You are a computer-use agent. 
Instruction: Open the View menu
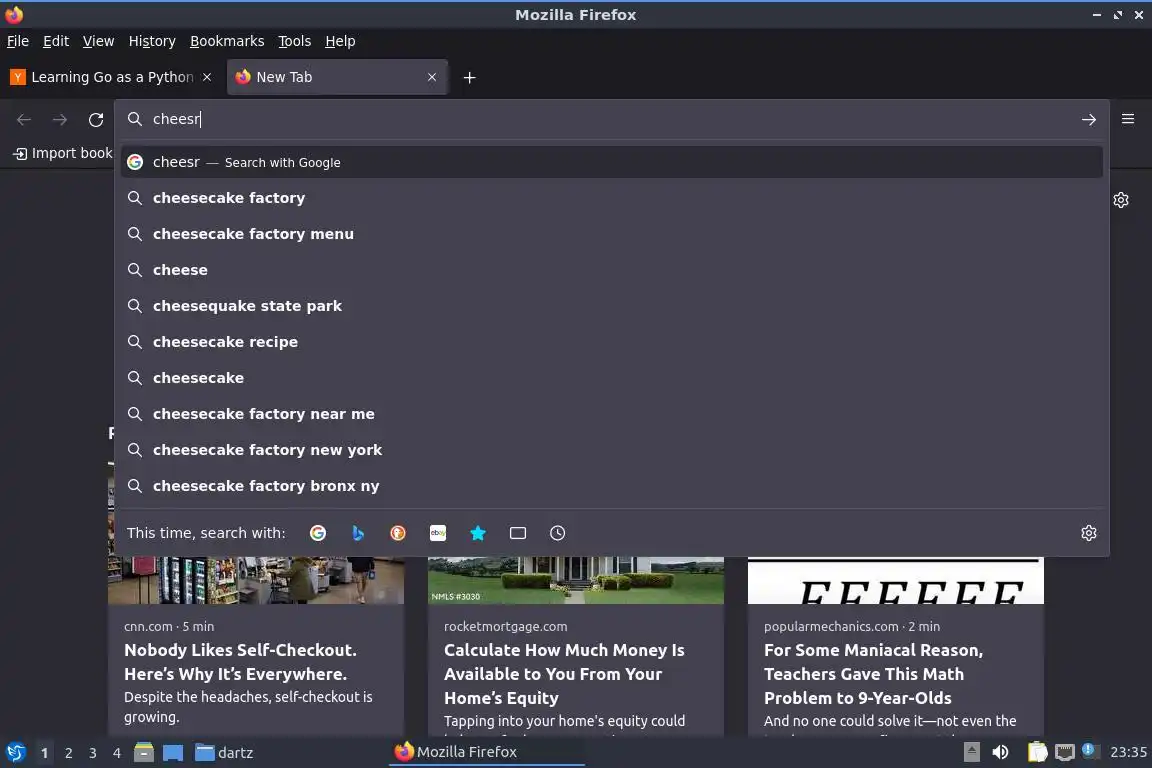pyautogui.click(x=98, y=41)
